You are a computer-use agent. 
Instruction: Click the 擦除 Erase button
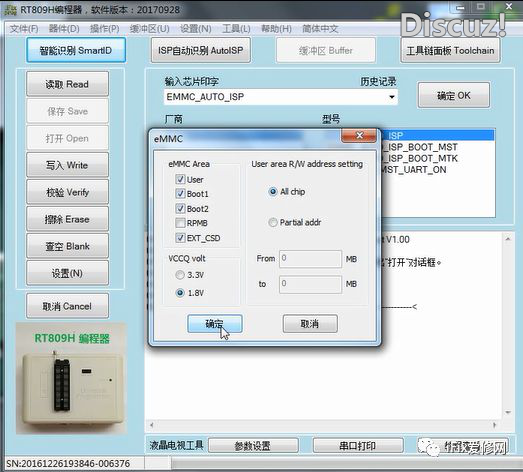[x=67, y=219]
